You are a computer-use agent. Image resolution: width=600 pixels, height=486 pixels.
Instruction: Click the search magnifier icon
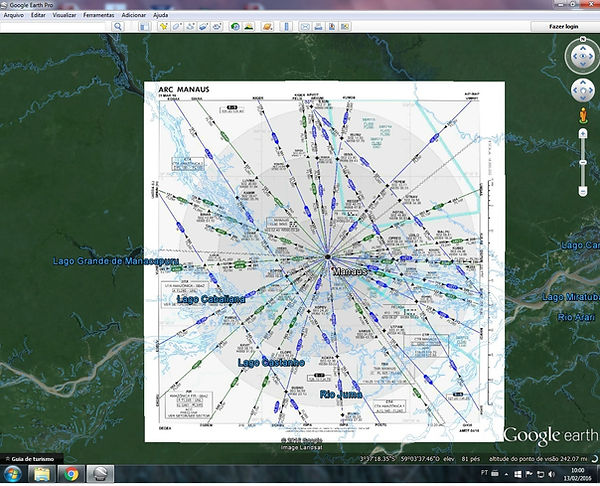118,26
